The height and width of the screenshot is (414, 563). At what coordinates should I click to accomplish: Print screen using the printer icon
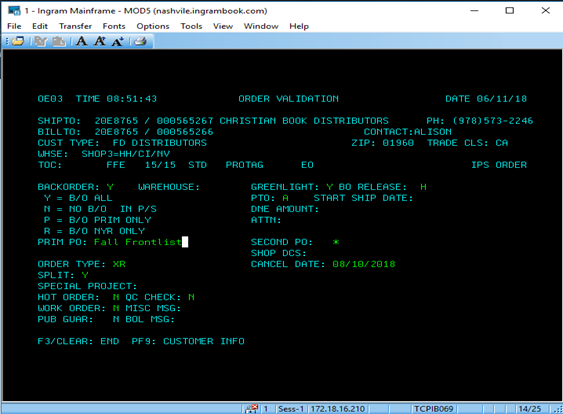[140, 42]
